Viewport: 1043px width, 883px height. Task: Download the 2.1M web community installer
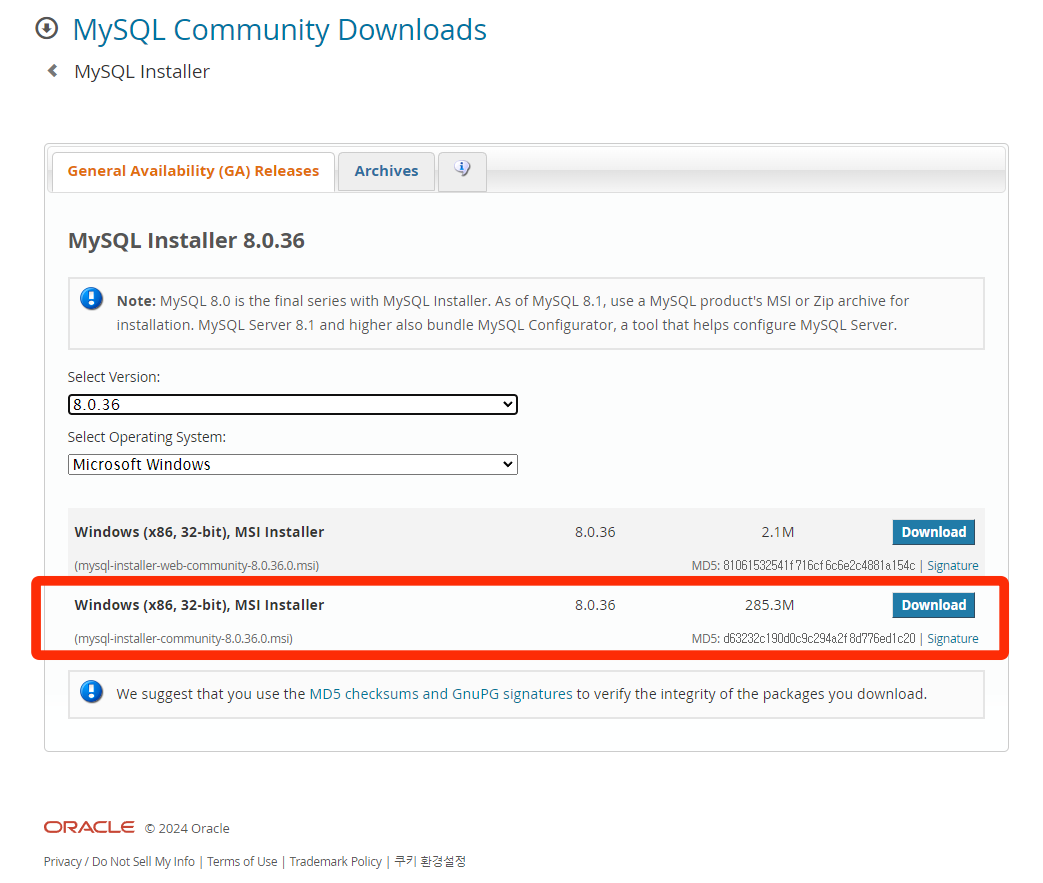[x=933, y=532]
